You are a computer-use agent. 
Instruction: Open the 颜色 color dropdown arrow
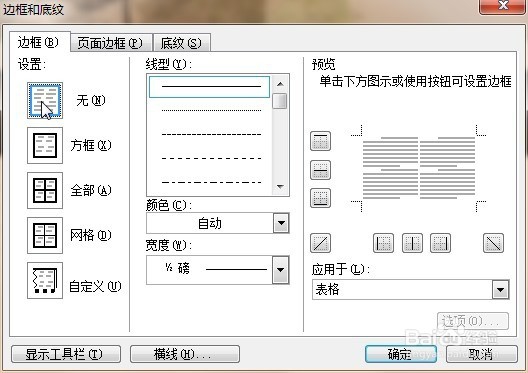(x=281, y=223)
